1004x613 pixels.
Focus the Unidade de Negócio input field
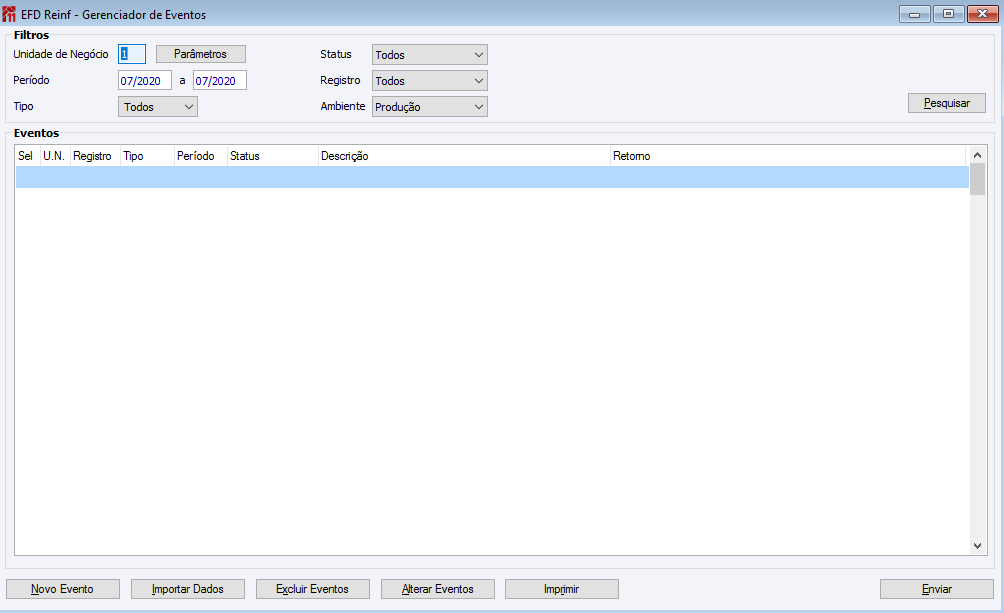coord(132,54)
